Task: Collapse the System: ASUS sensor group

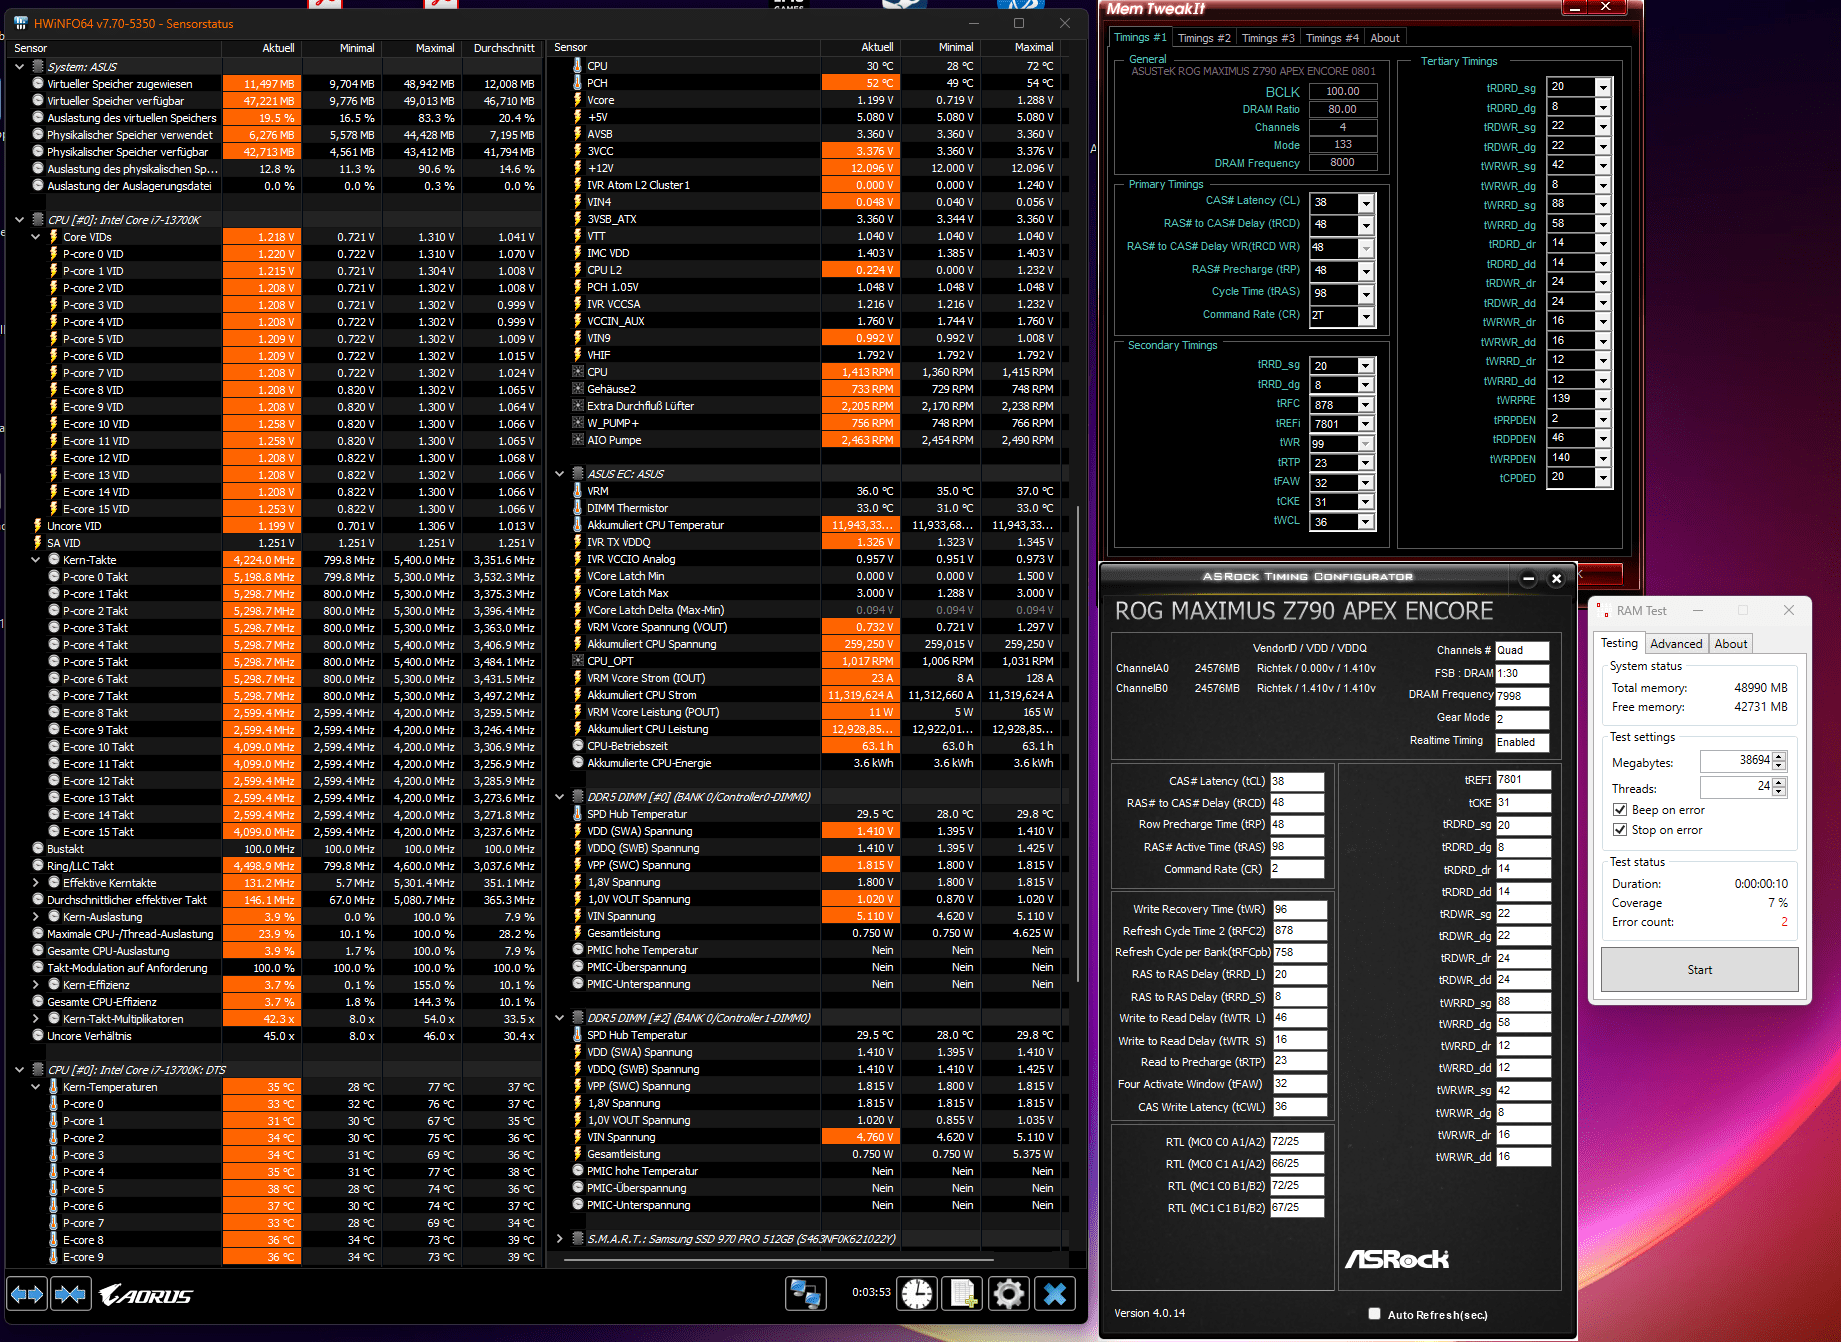Action: 19,67
